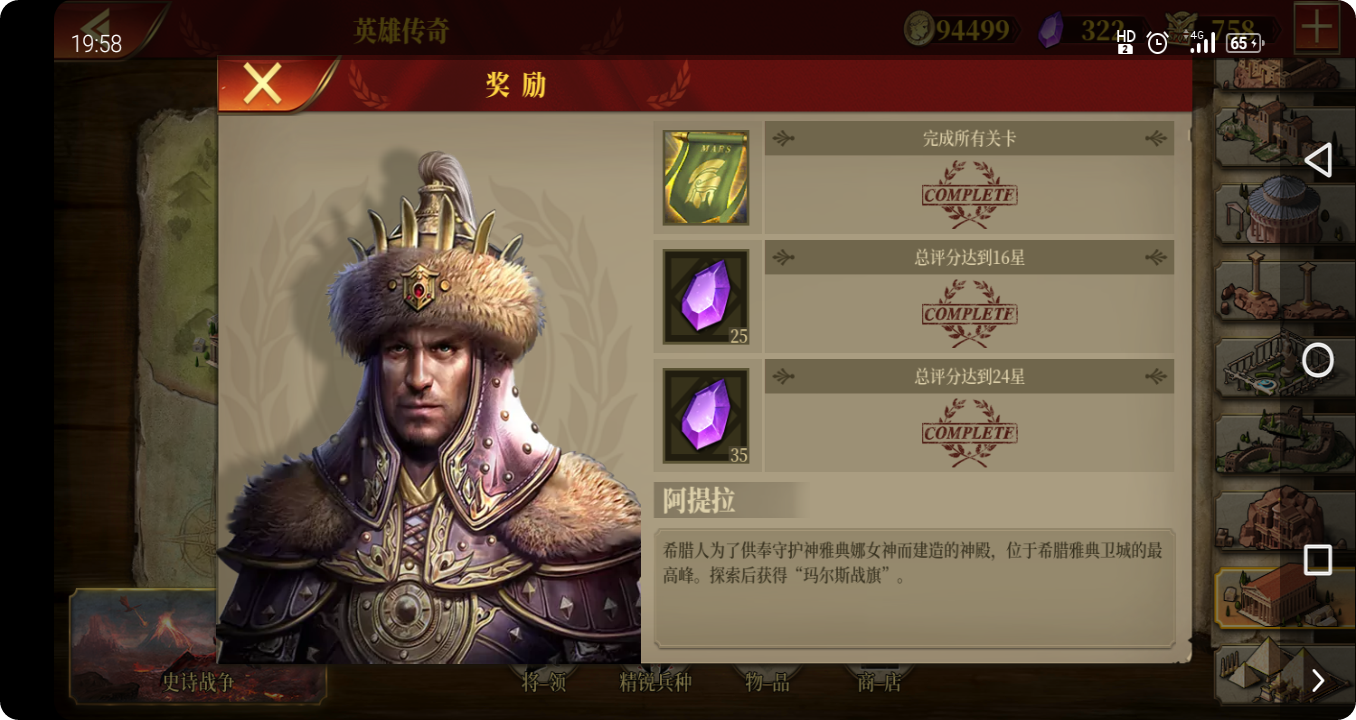The height and width of the screenshot is (720, 1356).
Task: Open the 商店 shop tab
Action: pos(879,683)
